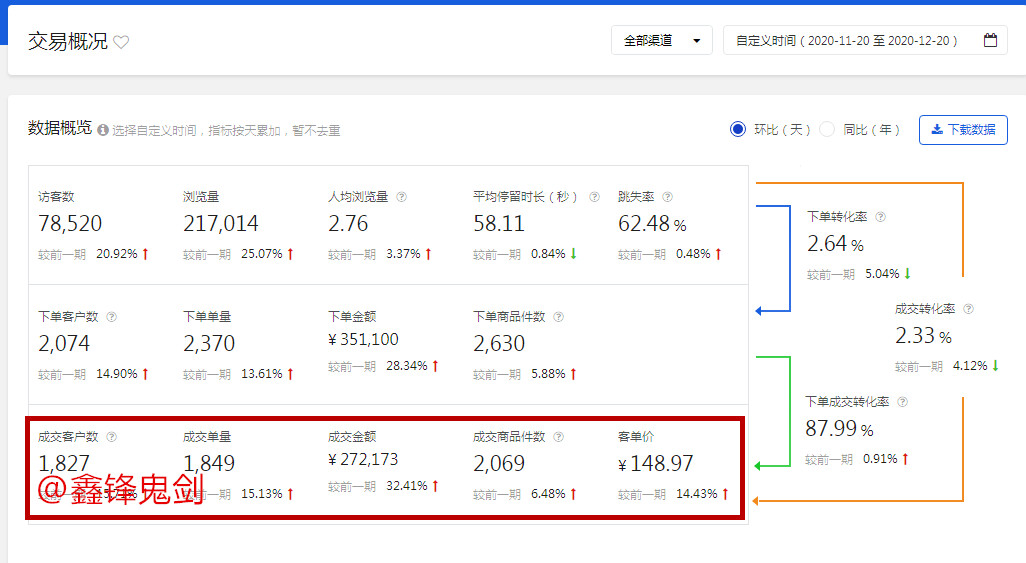Image resolution: width=1026 pixels, height=563 pixels.
Task: Click the help icon beside 跳失率
Action: point(667,197)
